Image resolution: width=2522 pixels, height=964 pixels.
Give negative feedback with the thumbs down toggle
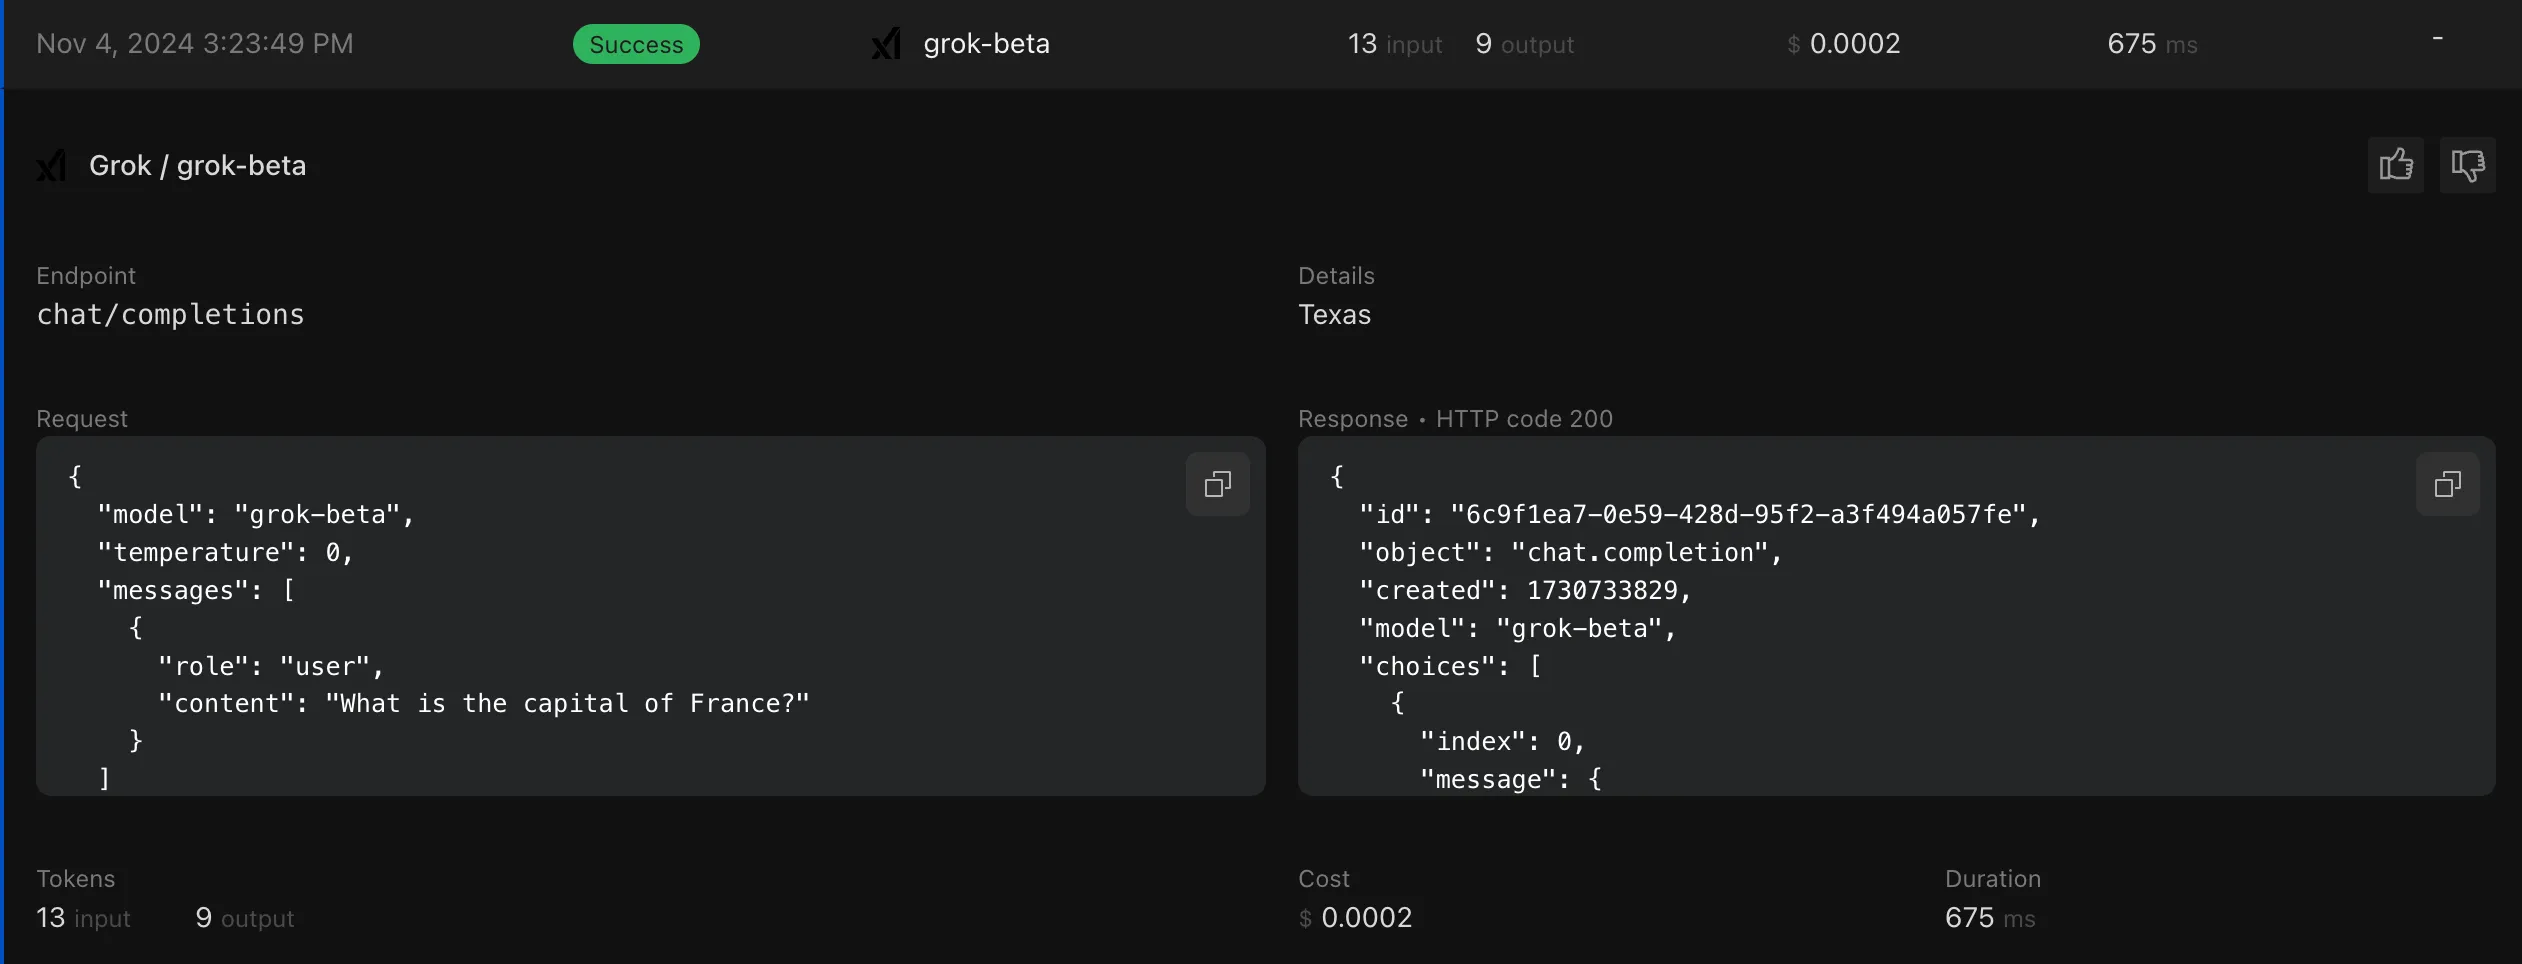(x=2468, y=165)
